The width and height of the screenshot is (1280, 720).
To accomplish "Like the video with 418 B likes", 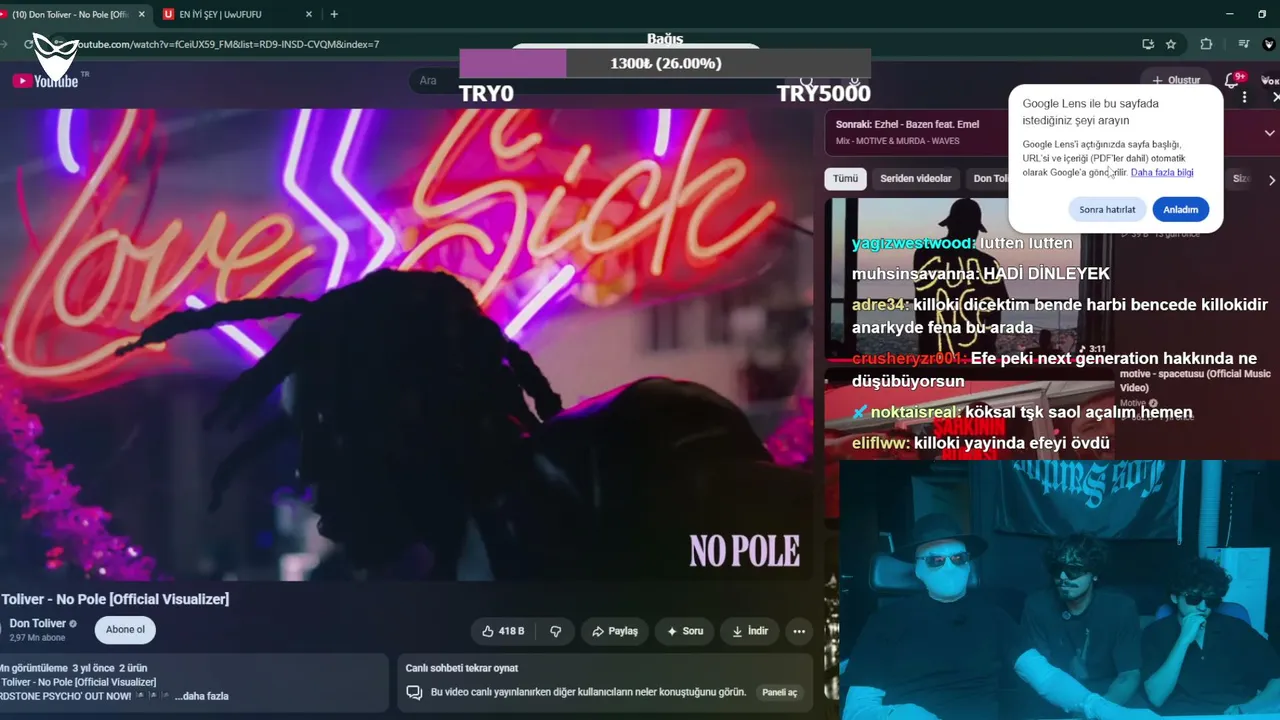I will coord(504,631).
